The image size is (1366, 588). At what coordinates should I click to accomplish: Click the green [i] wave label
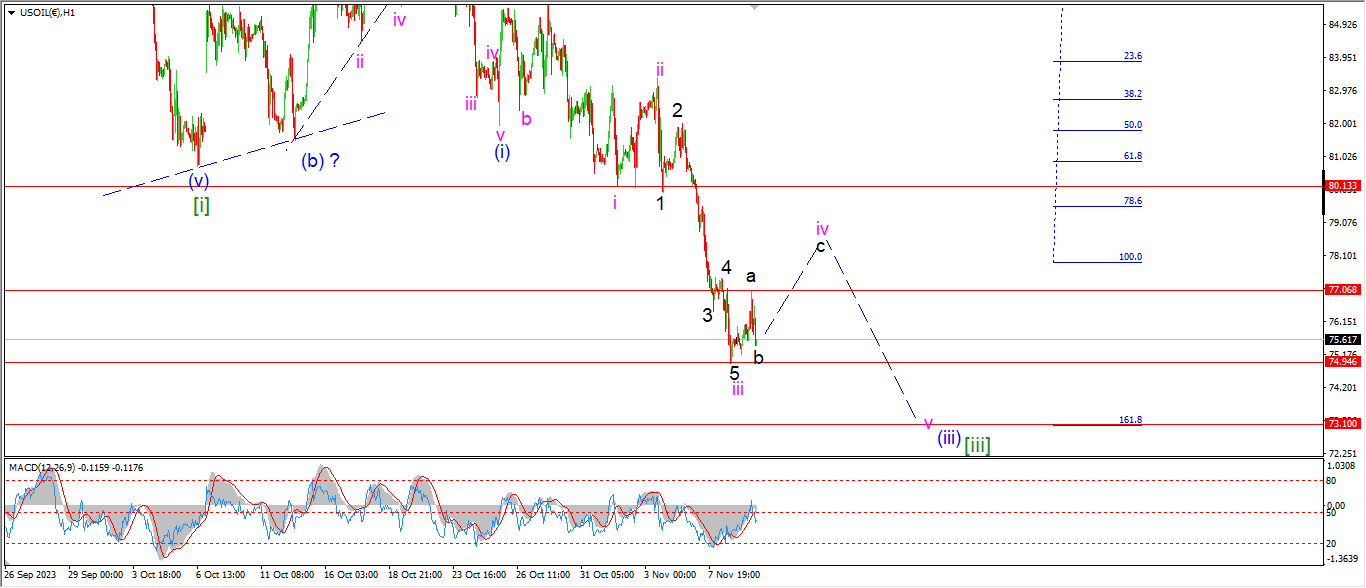click(x=201, y=205)
